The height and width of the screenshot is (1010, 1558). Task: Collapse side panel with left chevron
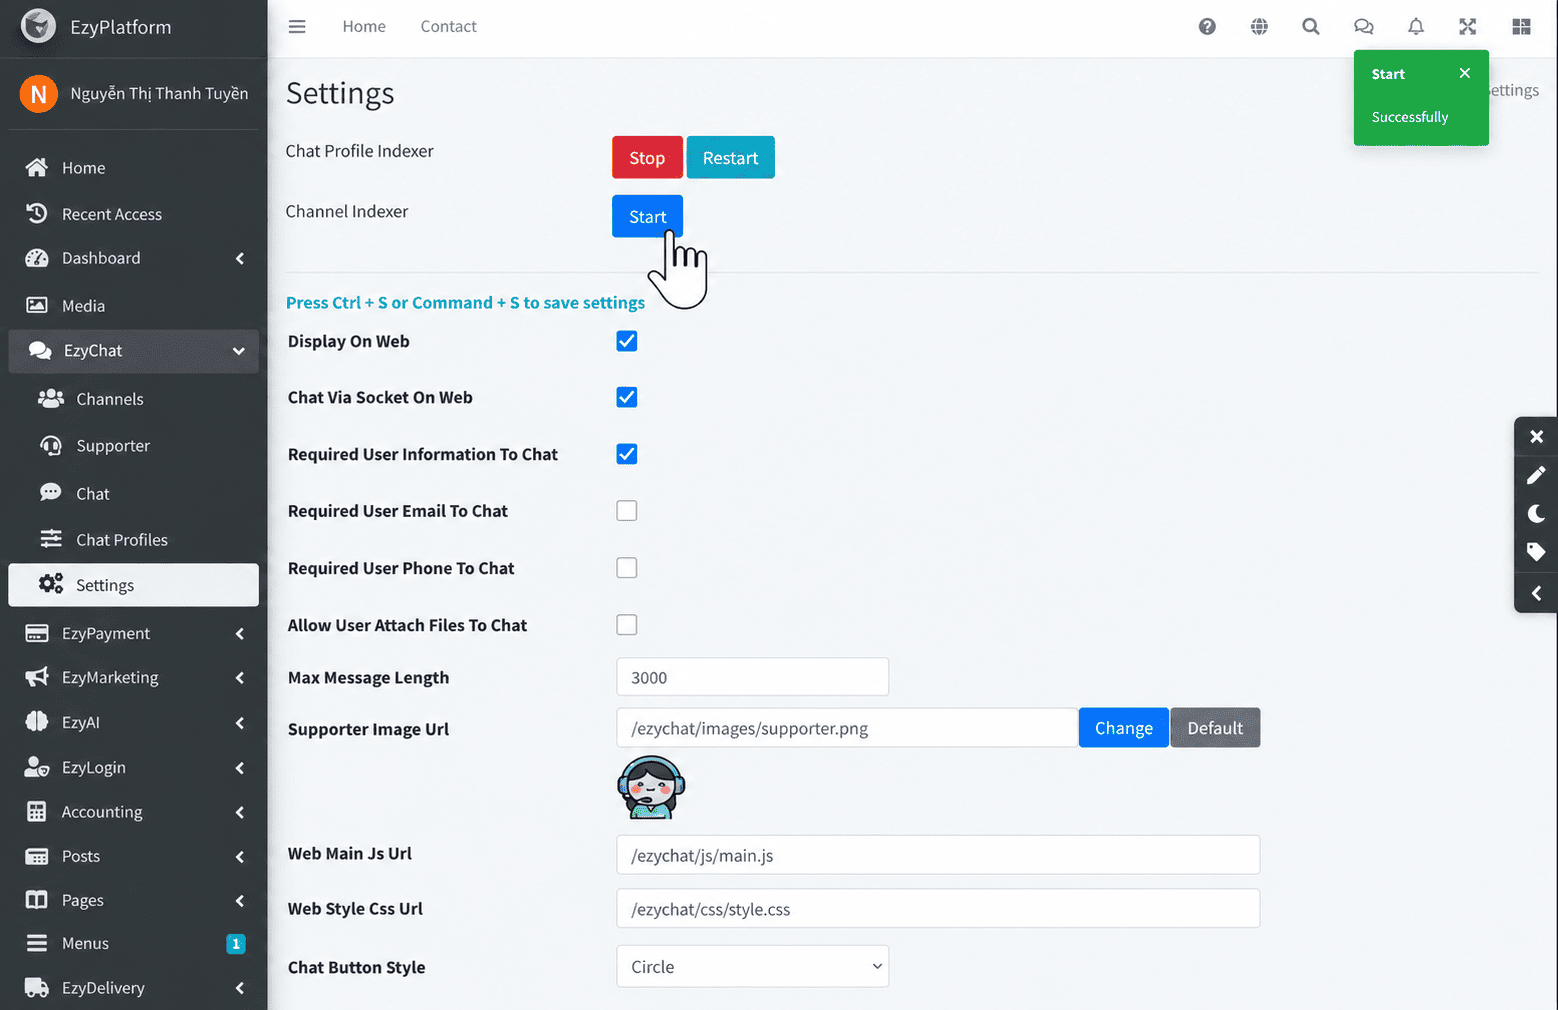coord(1536,593)
